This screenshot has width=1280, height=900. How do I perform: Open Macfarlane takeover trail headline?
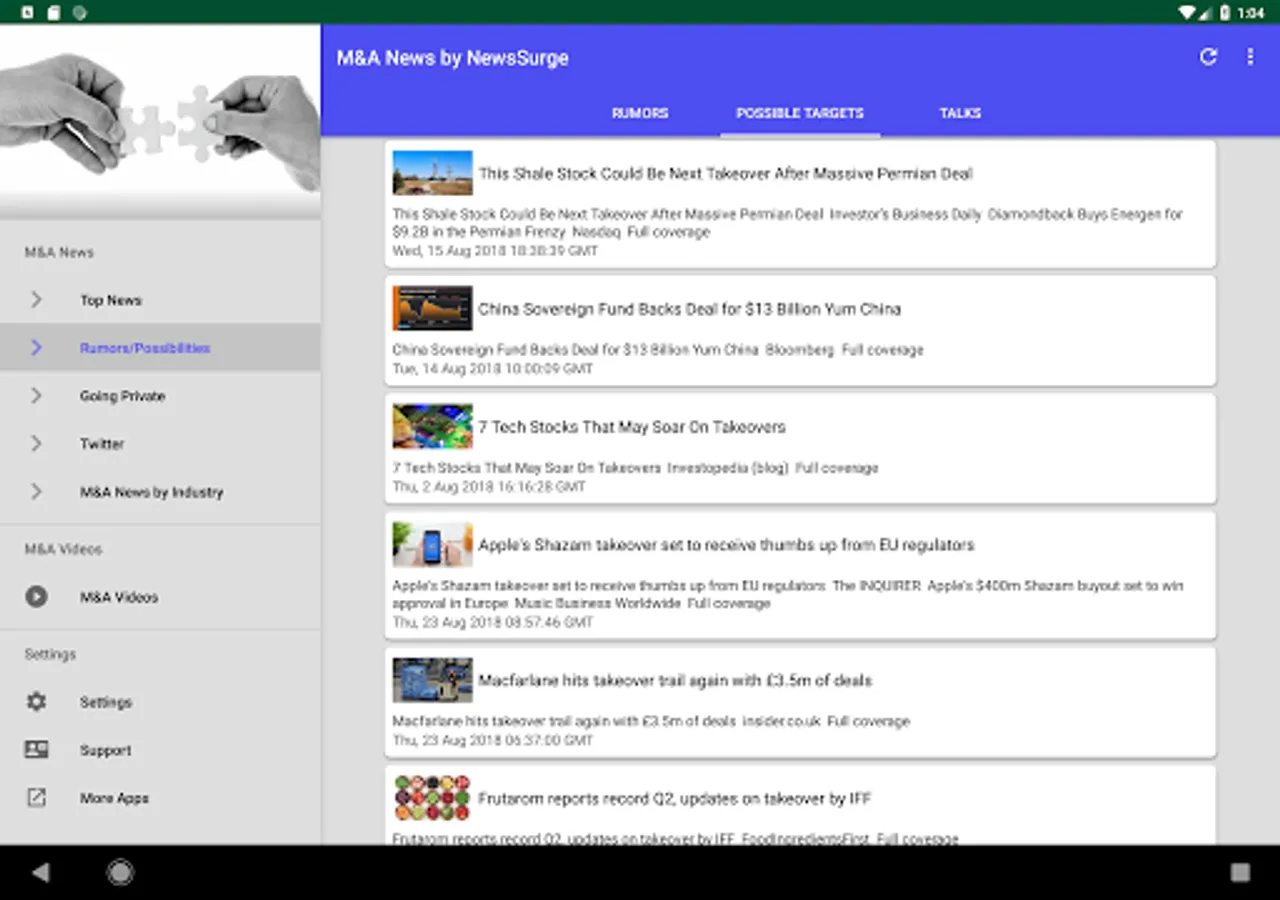pos(675,681)
